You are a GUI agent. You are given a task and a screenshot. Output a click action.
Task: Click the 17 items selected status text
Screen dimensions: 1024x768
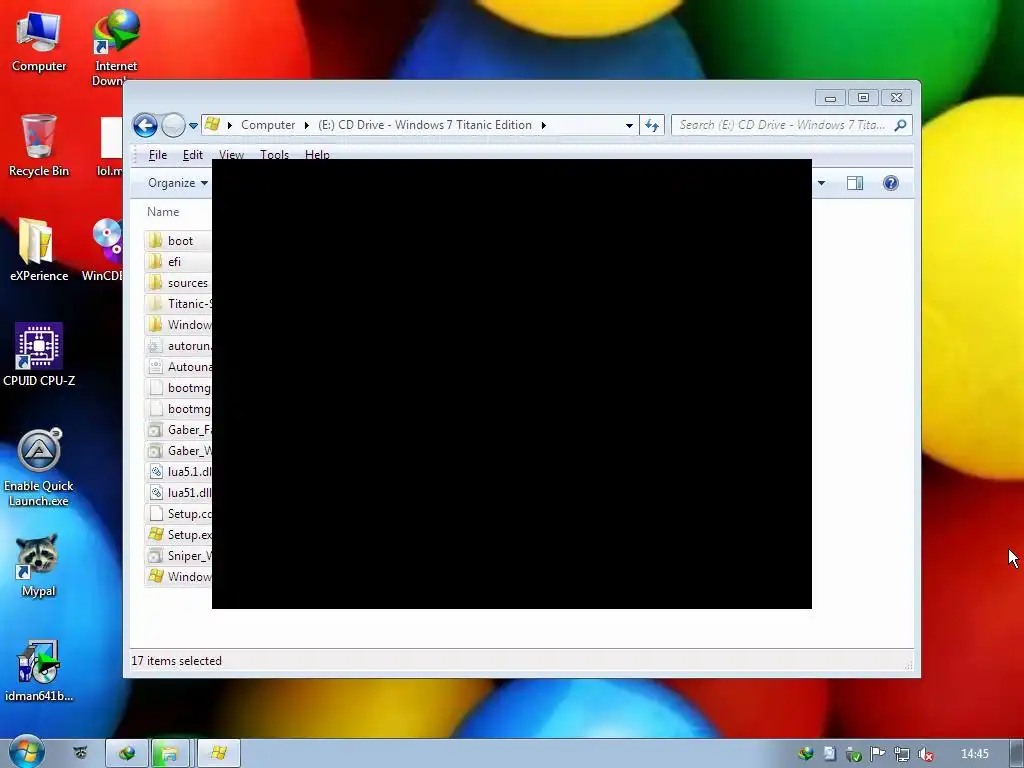tap(176, 661)
